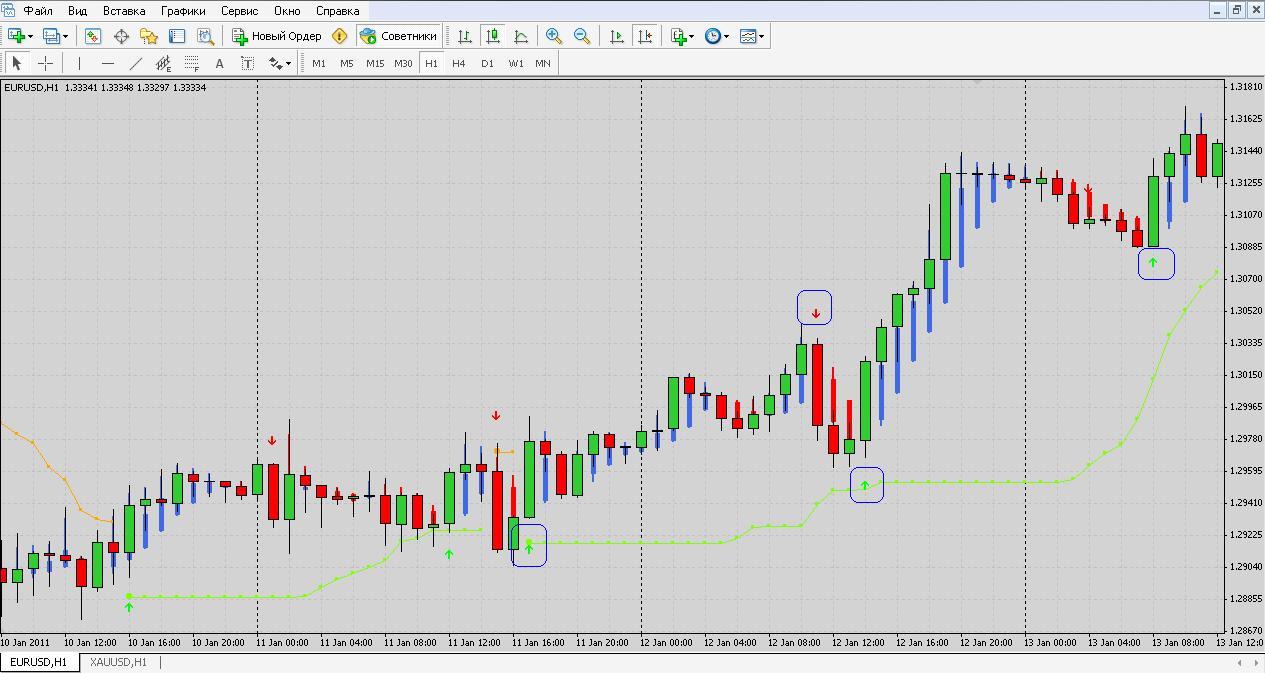This screenshot has width=1265, height=673.
Task: Open the Сервис menu
Action: coord(239,11)
